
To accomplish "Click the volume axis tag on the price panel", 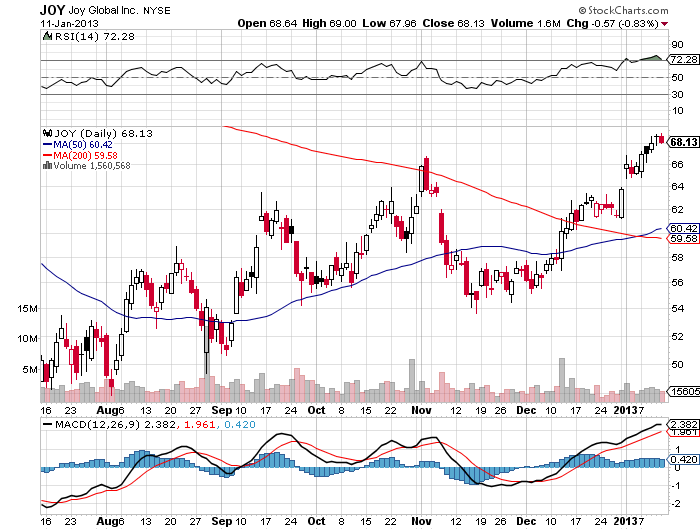I will point(683,391).
